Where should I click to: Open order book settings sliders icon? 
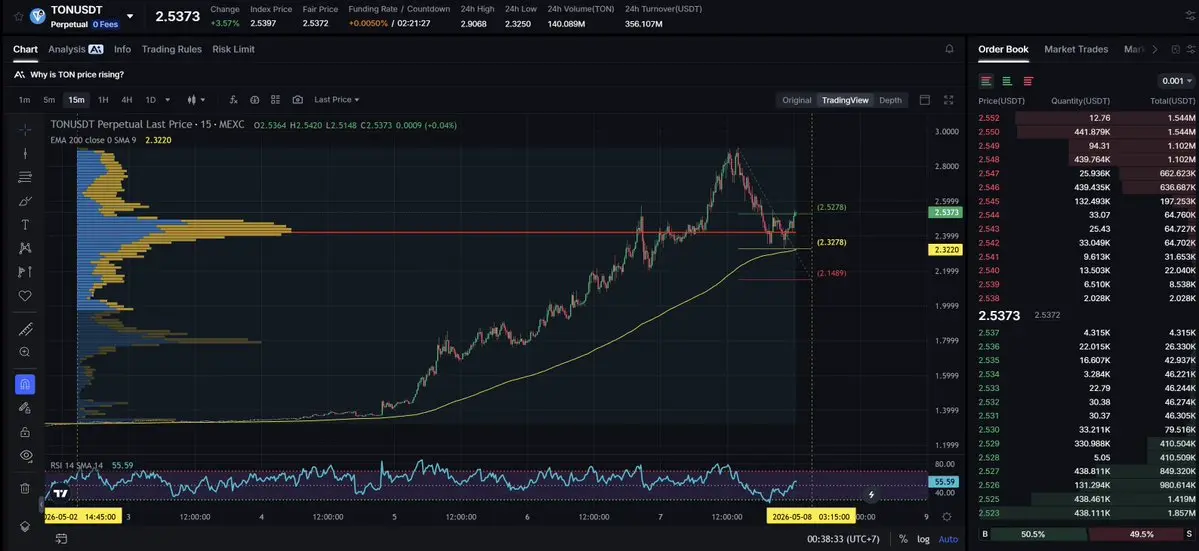pos(1191,49)
